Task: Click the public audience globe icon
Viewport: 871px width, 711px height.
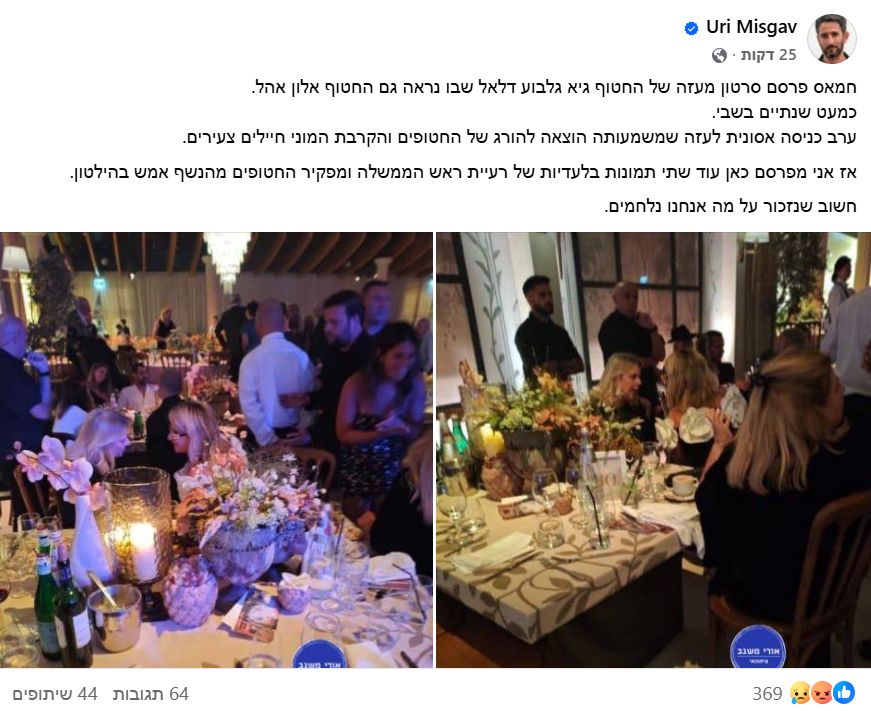Action: pos(719,55)
